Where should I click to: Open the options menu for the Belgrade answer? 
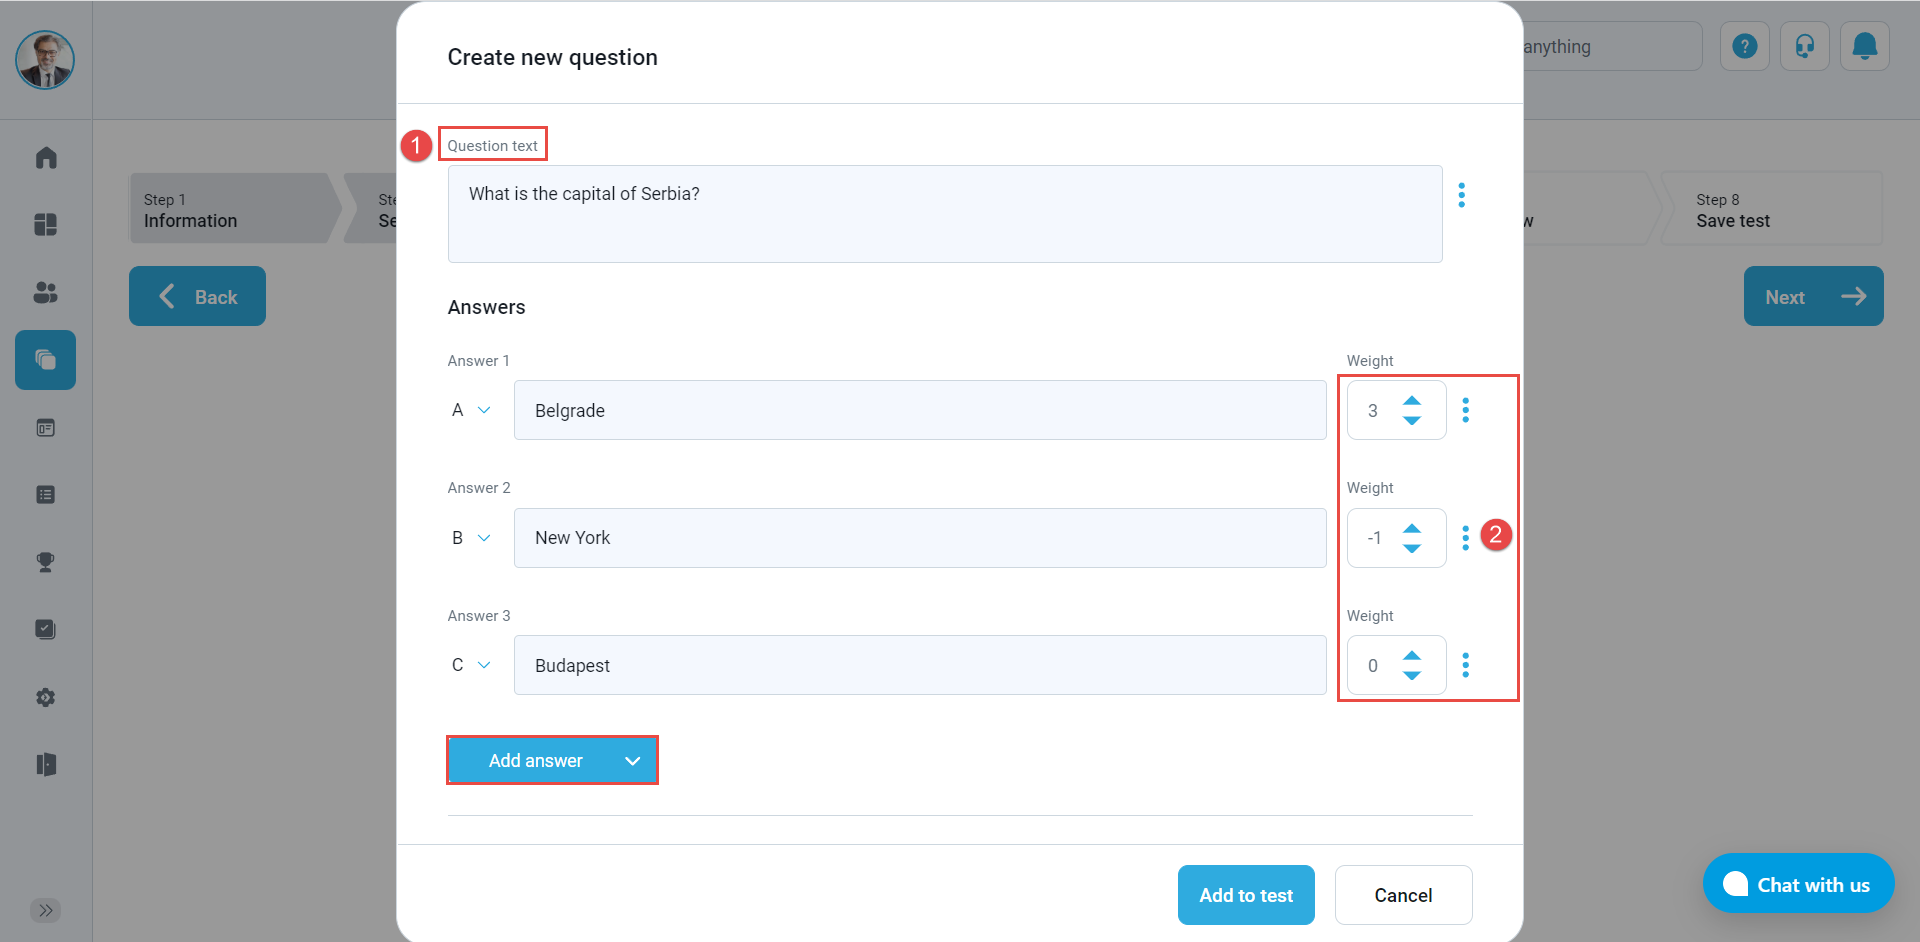point(1465,410)
